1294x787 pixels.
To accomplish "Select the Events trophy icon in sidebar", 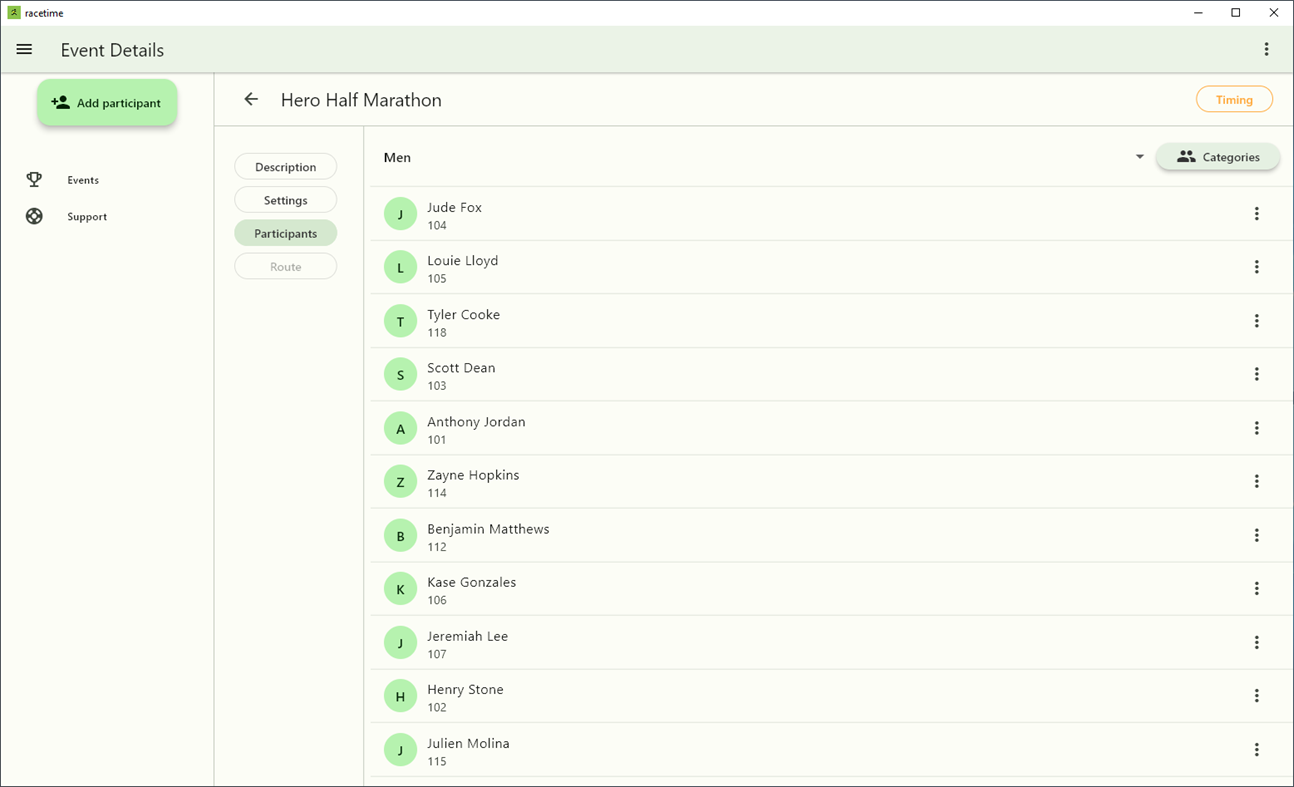I will pyautogui.click(x=34, y=180).
